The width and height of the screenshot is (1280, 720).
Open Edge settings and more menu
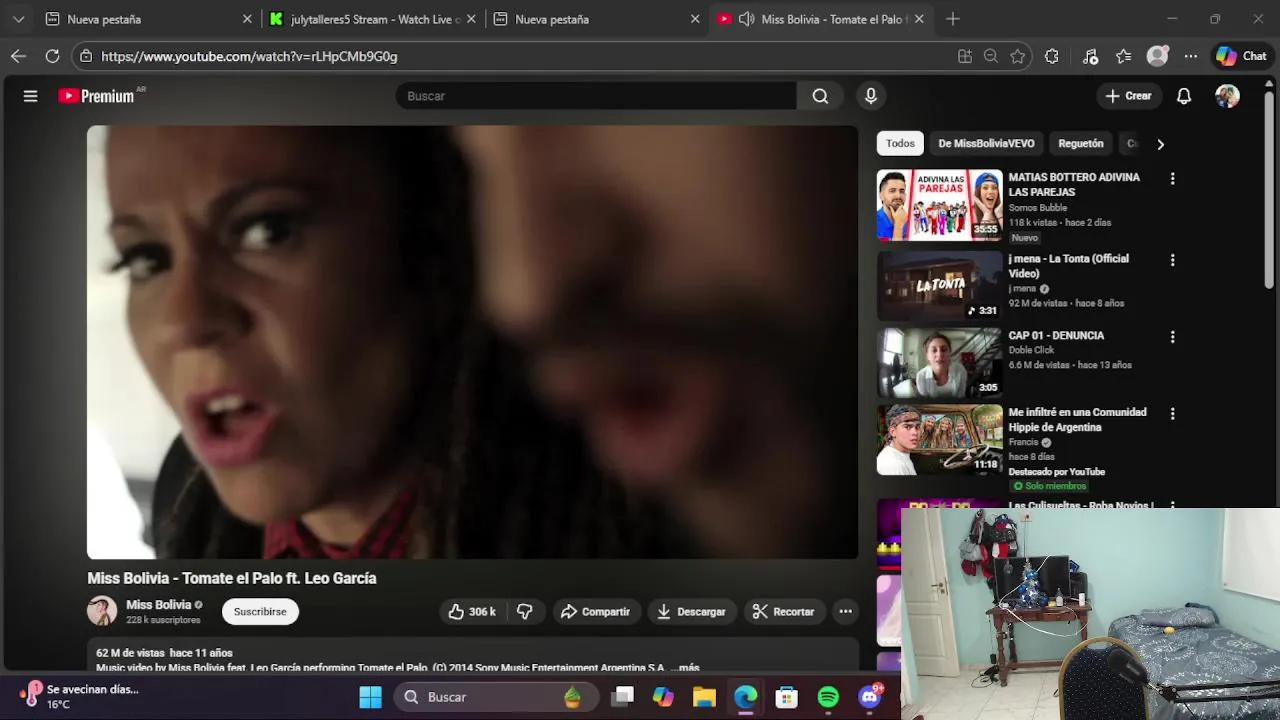coord(1191,57)
